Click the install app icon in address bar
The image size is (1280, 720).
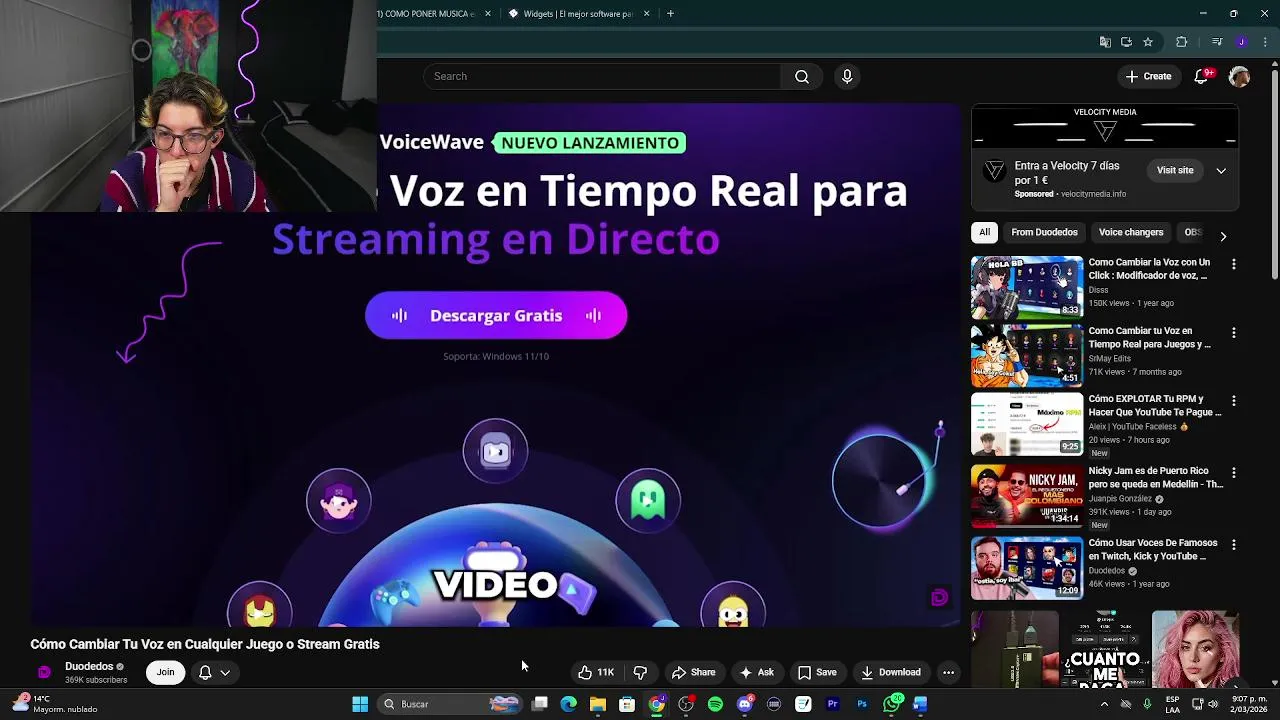[x=1126, y=42]
